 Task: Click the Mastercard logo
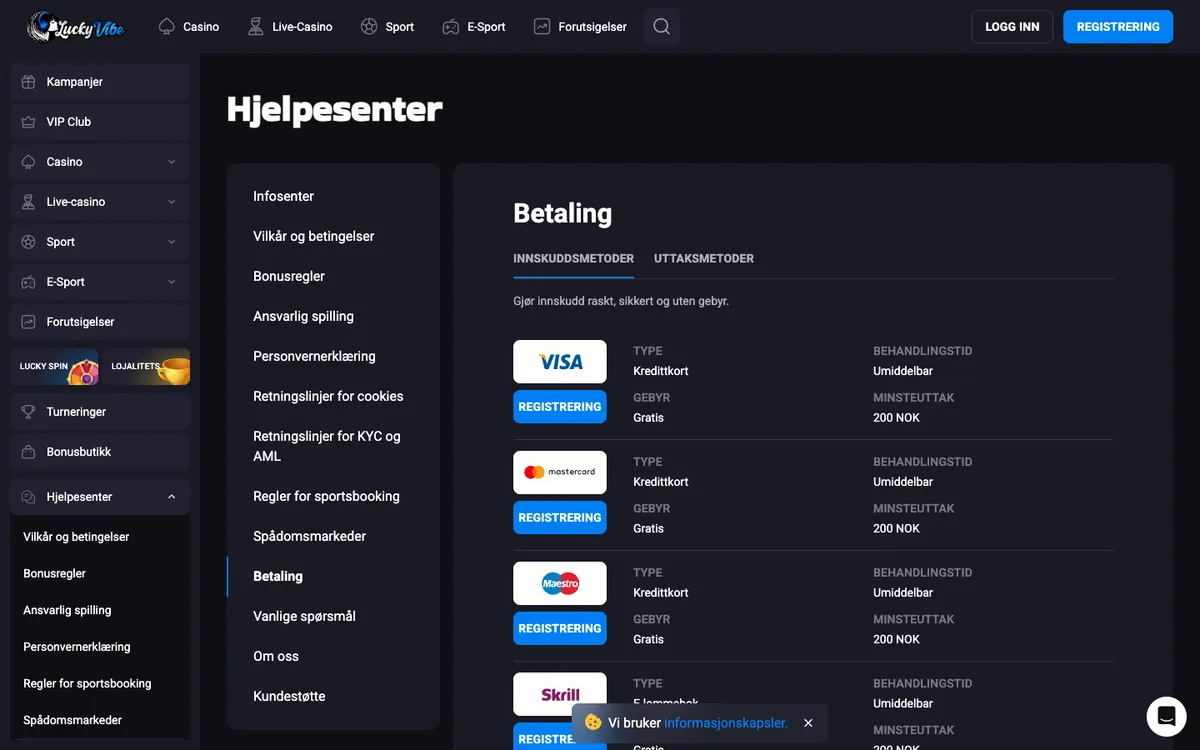(x=560, y=472)
